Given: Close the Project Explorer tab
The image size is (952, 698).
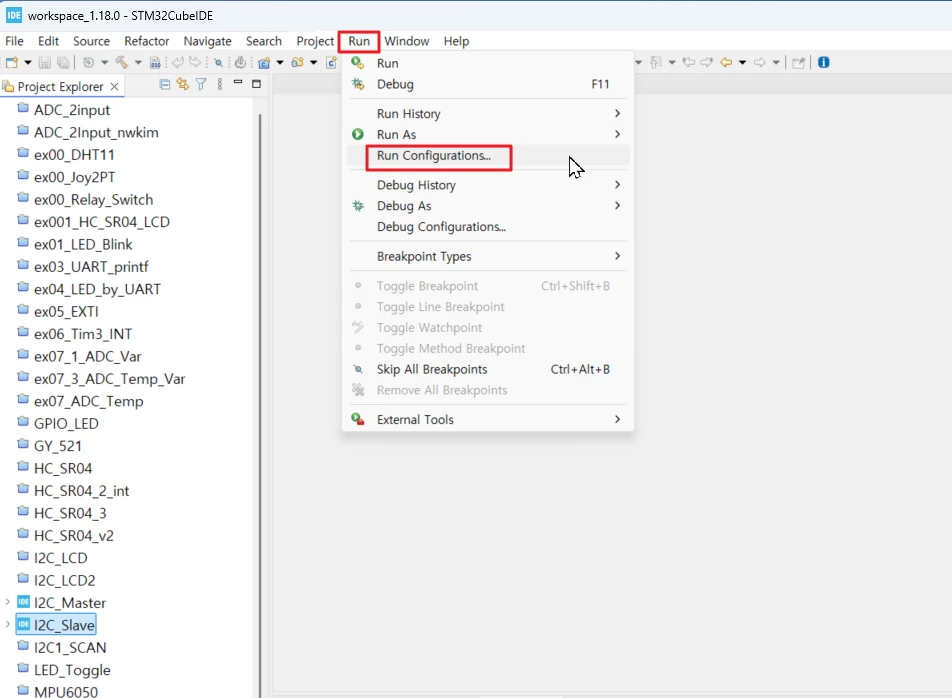Looking at the screenshot, I should tap(114, 87).
